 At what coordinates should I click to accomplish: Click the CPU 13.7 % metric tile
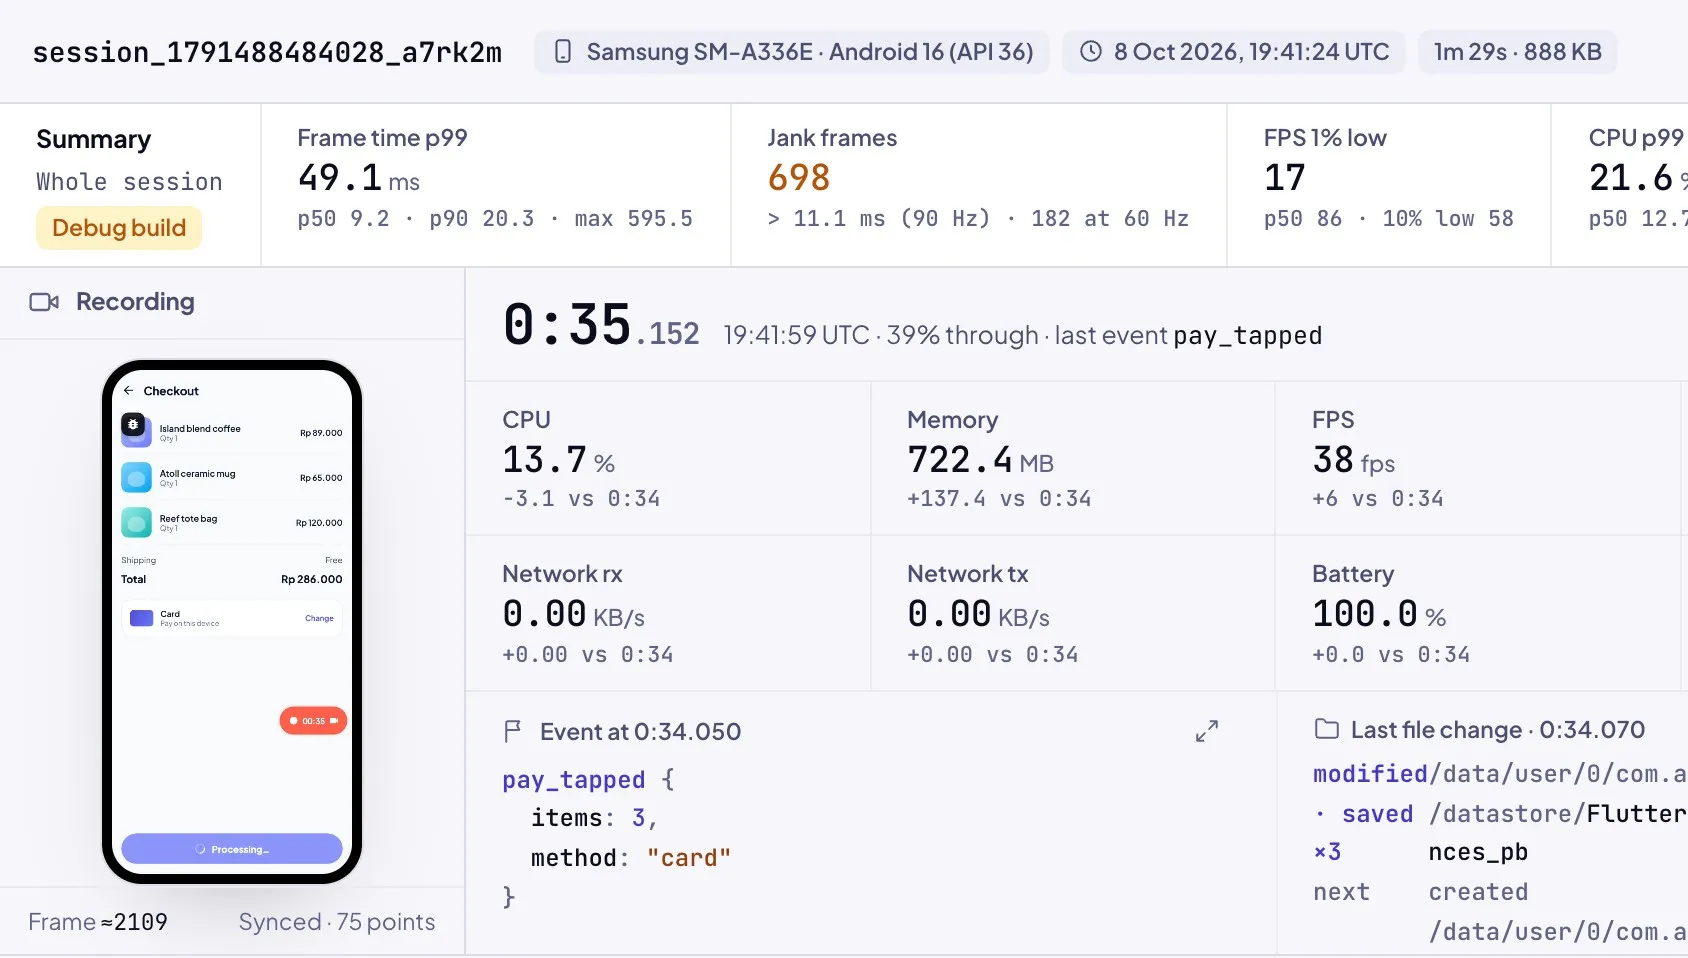pyautogui.click(x=668, y=458)
